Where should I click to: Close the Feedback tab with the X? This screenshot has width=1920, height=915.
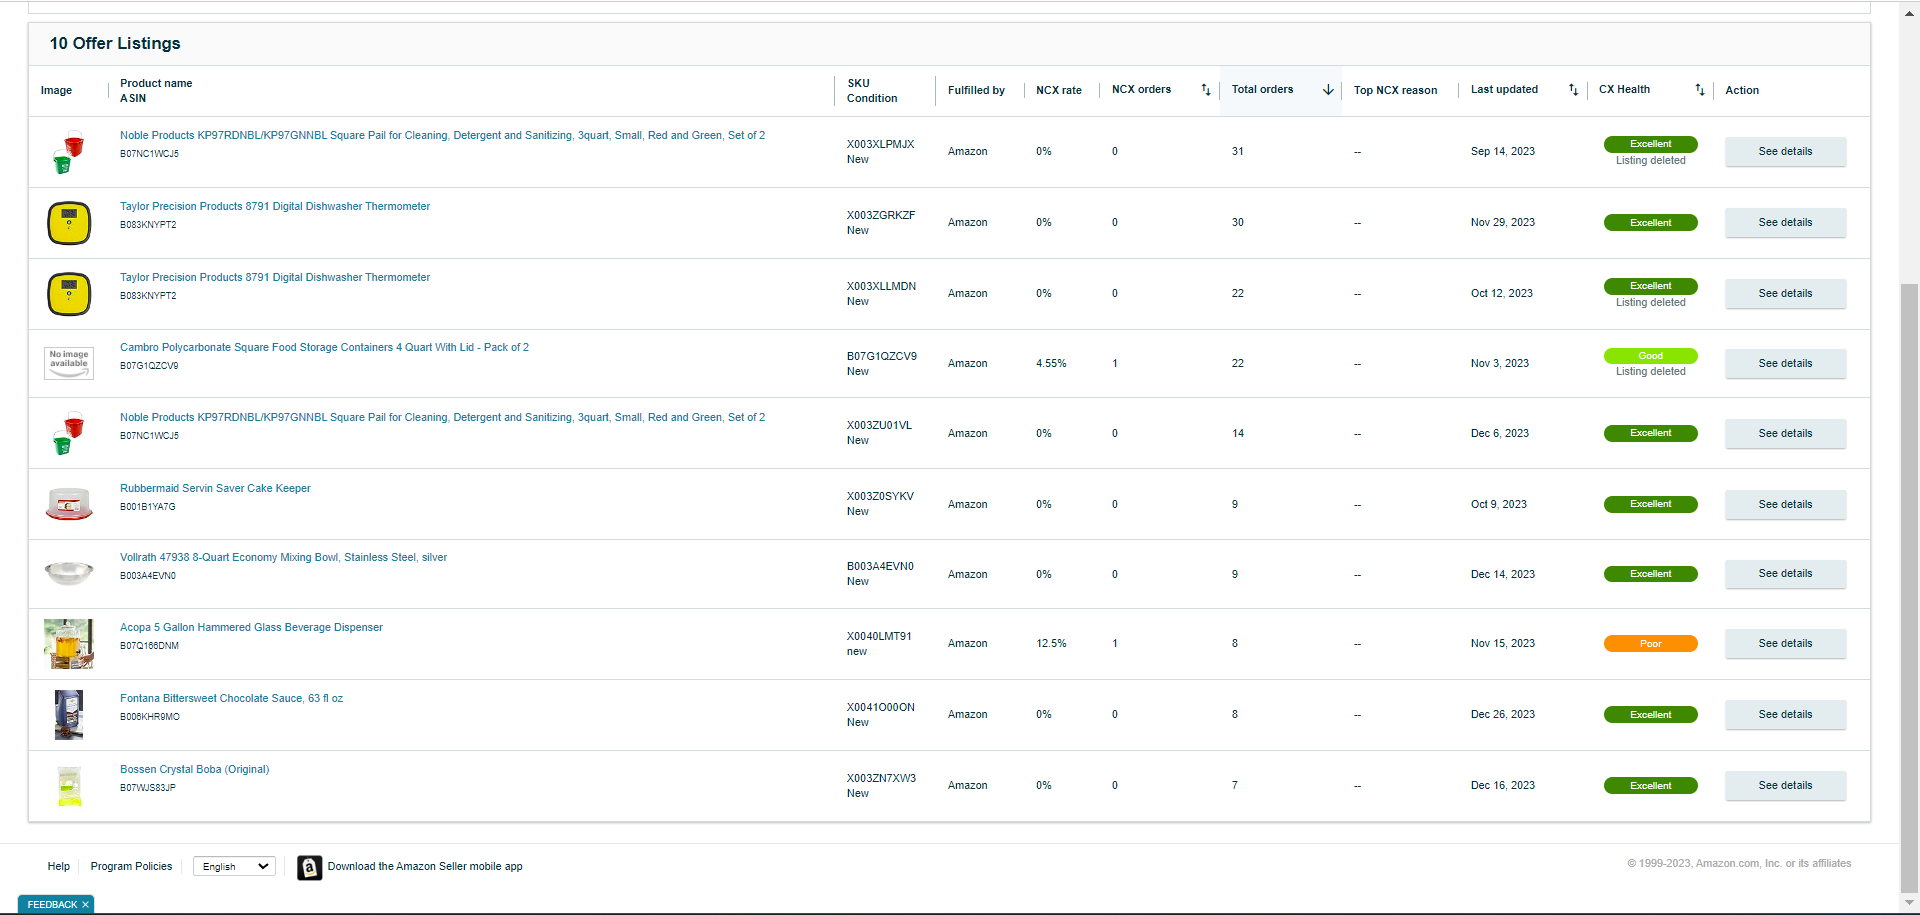86,905
